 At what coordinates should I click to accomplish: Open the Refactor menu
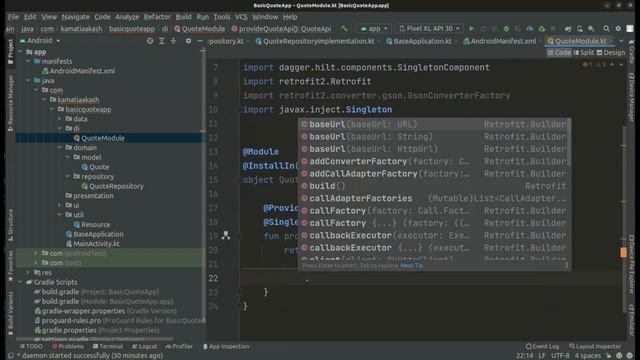coord(157,17)
